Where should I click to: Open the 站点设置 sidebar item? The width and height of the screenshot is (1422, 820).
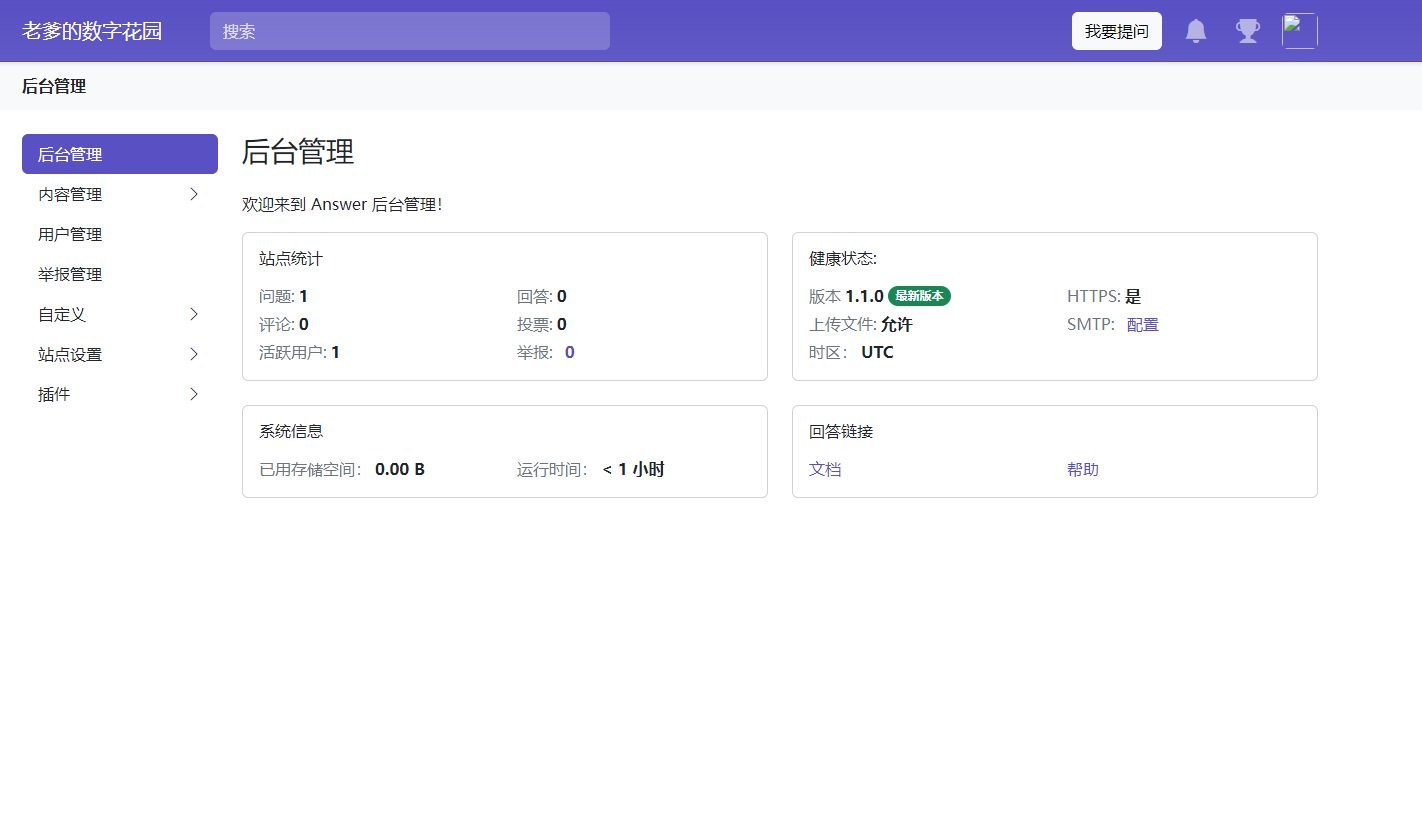(x=70, y=354)
